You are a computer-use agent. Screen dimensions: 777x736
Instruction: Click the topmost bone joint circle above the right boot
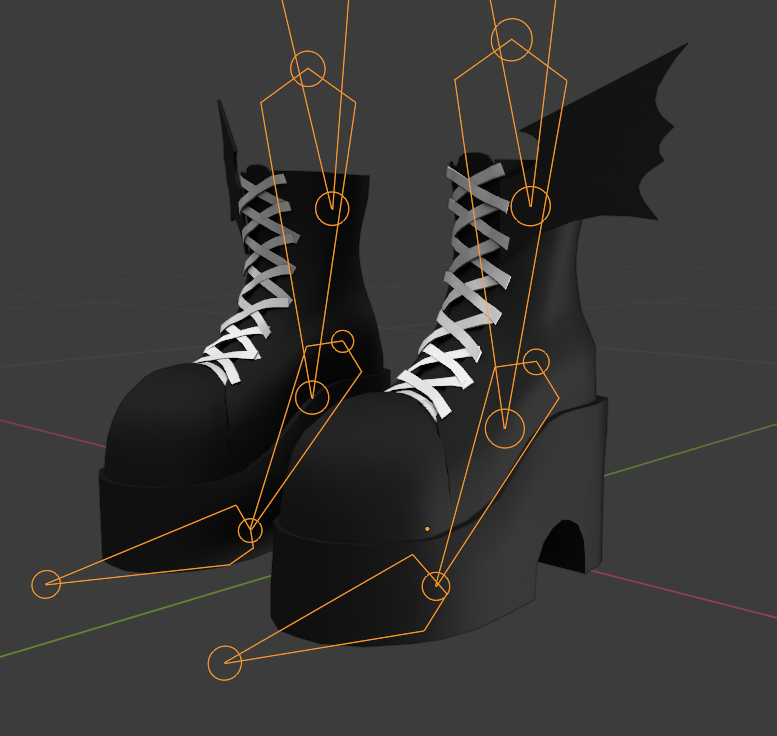click(x=512, y=40)
